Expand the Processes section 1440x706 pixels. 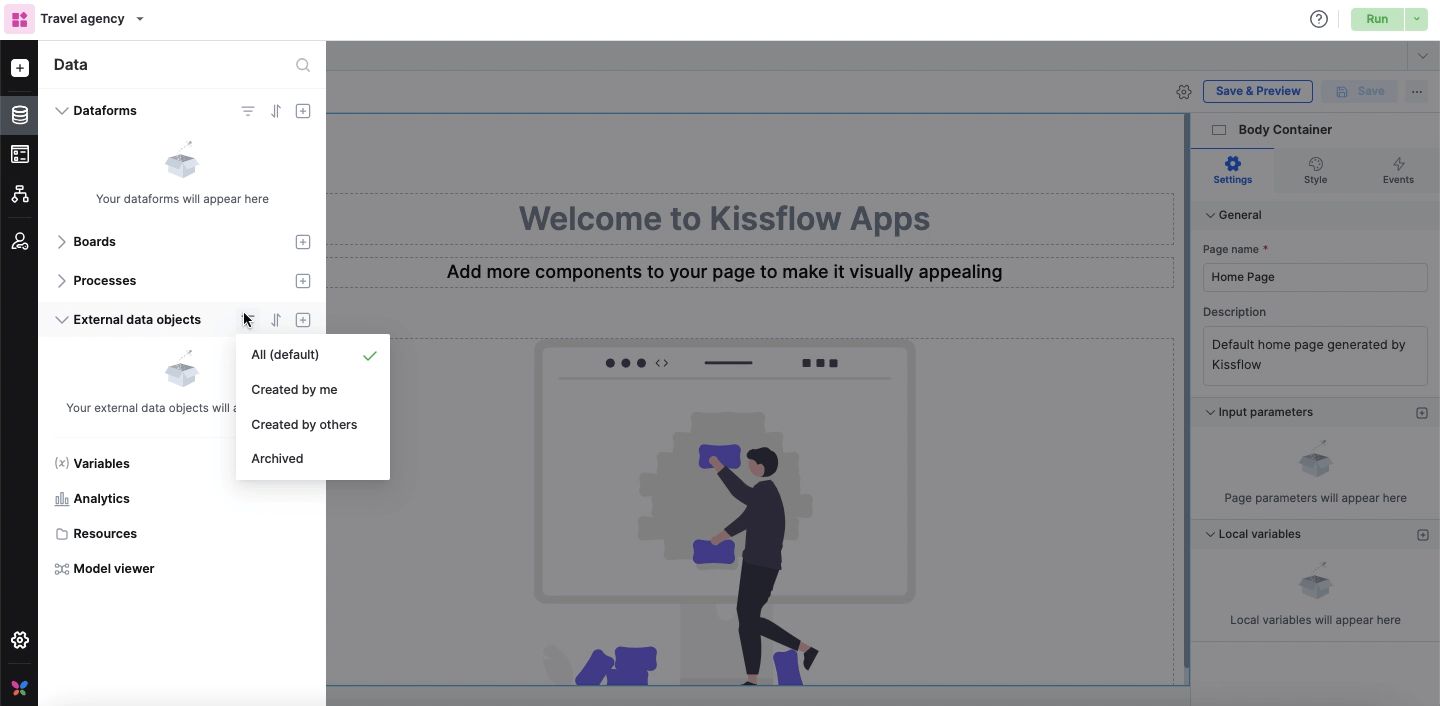point(62,281)
